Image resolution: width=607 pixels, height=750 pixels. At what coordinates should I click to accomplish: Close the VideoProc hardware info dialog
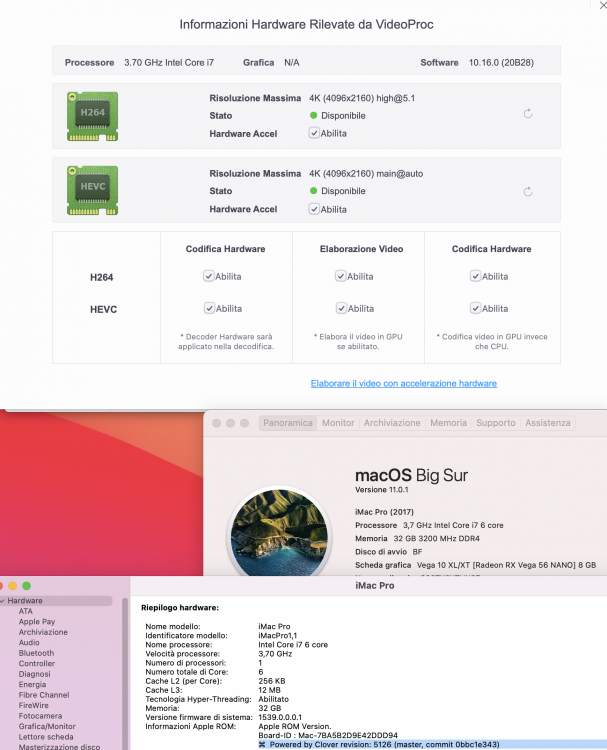coord(603,6)
